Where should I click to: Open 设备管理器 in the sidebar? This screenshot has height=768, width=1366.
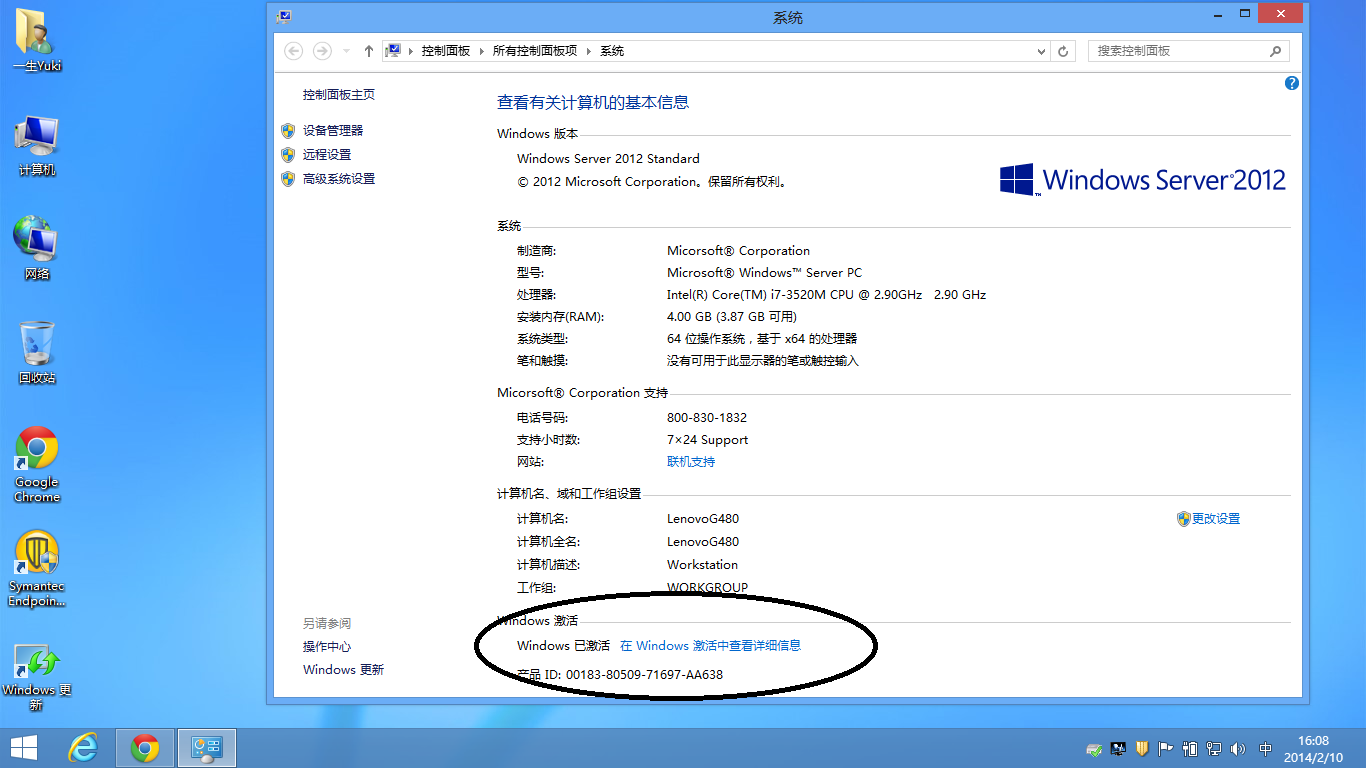pos(333,131)
